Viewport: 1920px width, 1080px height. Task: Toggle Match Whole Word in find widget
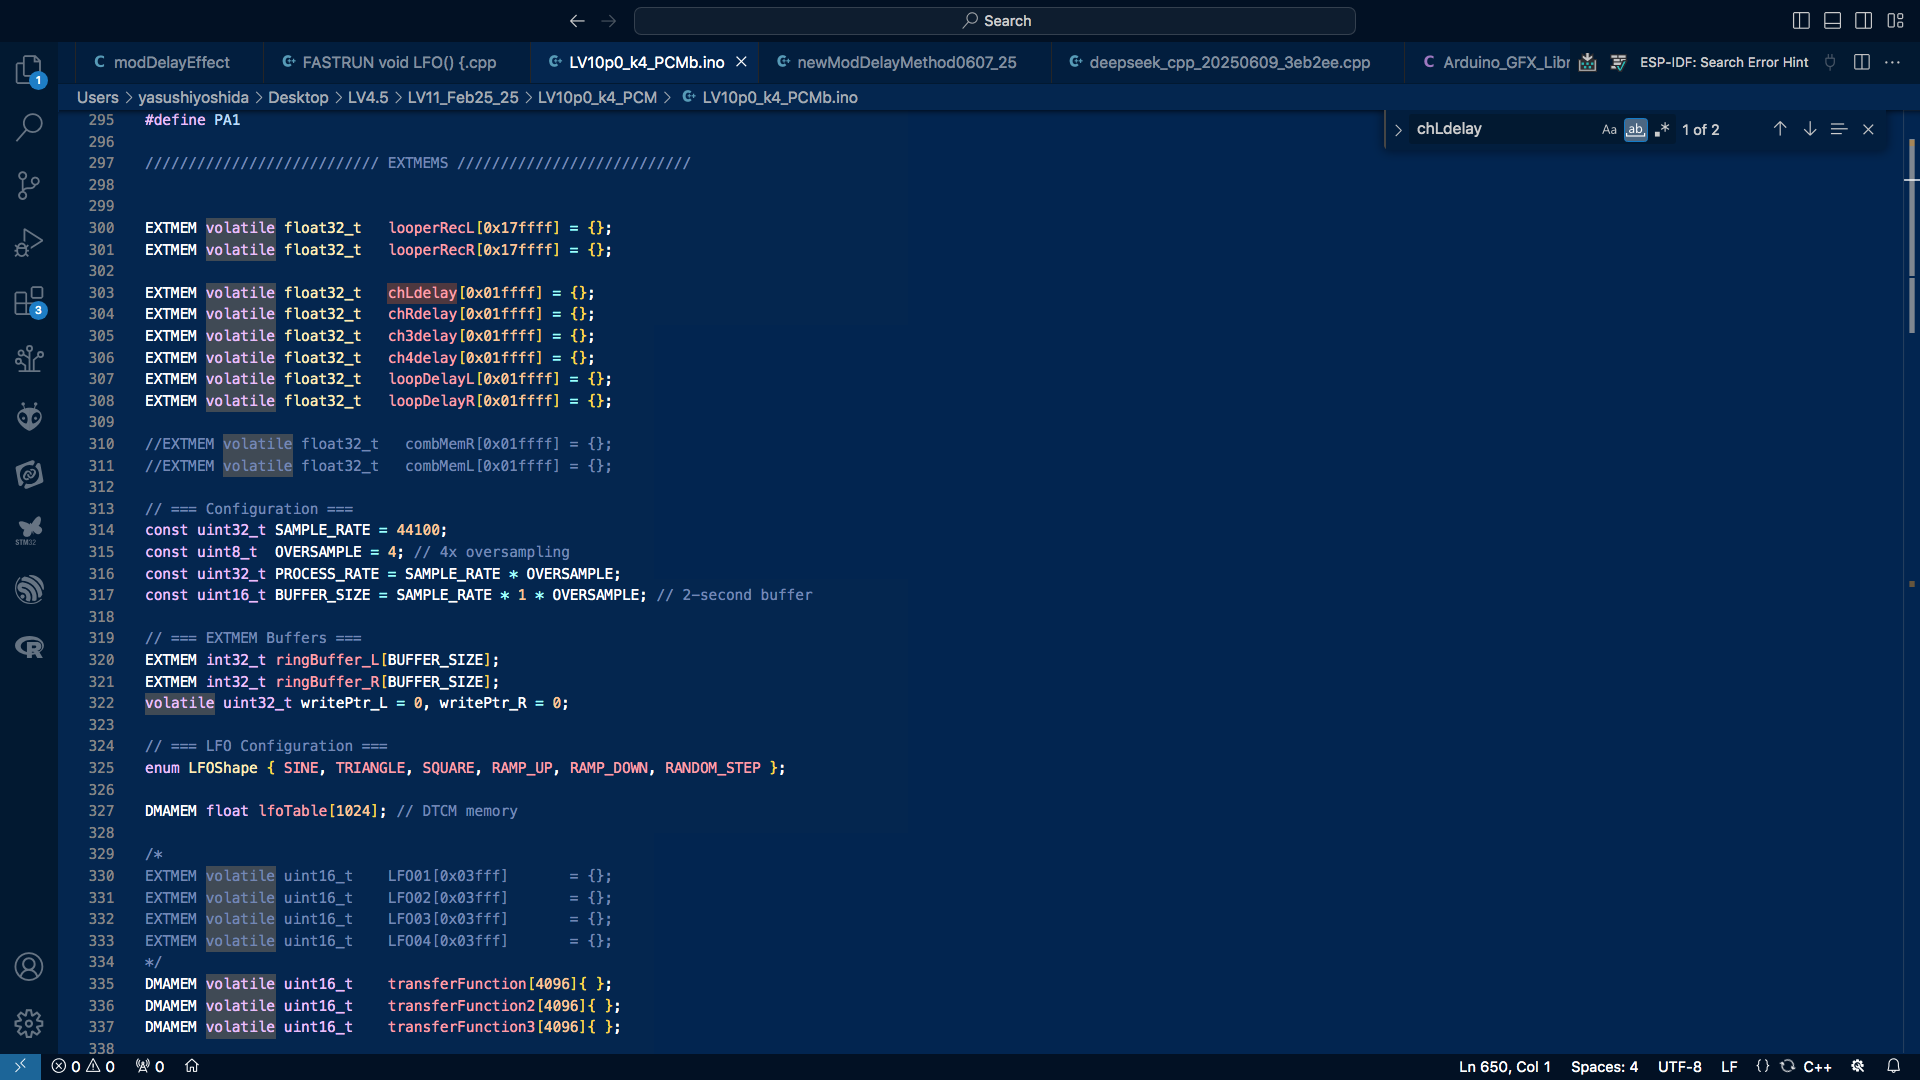point(1635,130)
